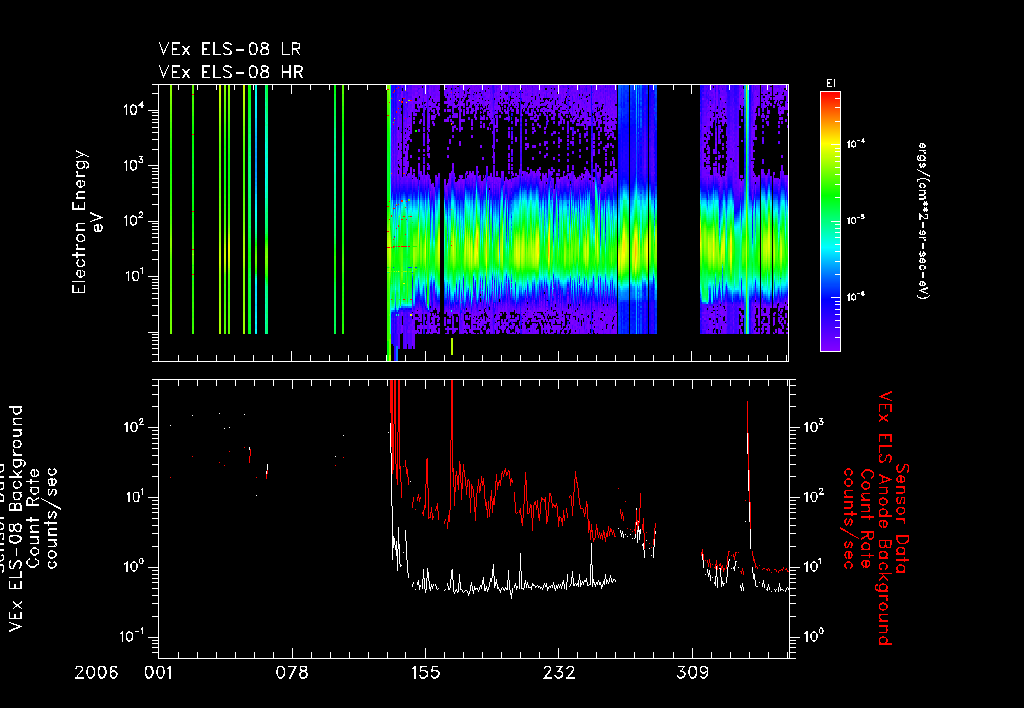Viewport: 1024px width, 708px height.
Task: Click the 'Electron Energy eV' axis label
Action: coord(86,222)
